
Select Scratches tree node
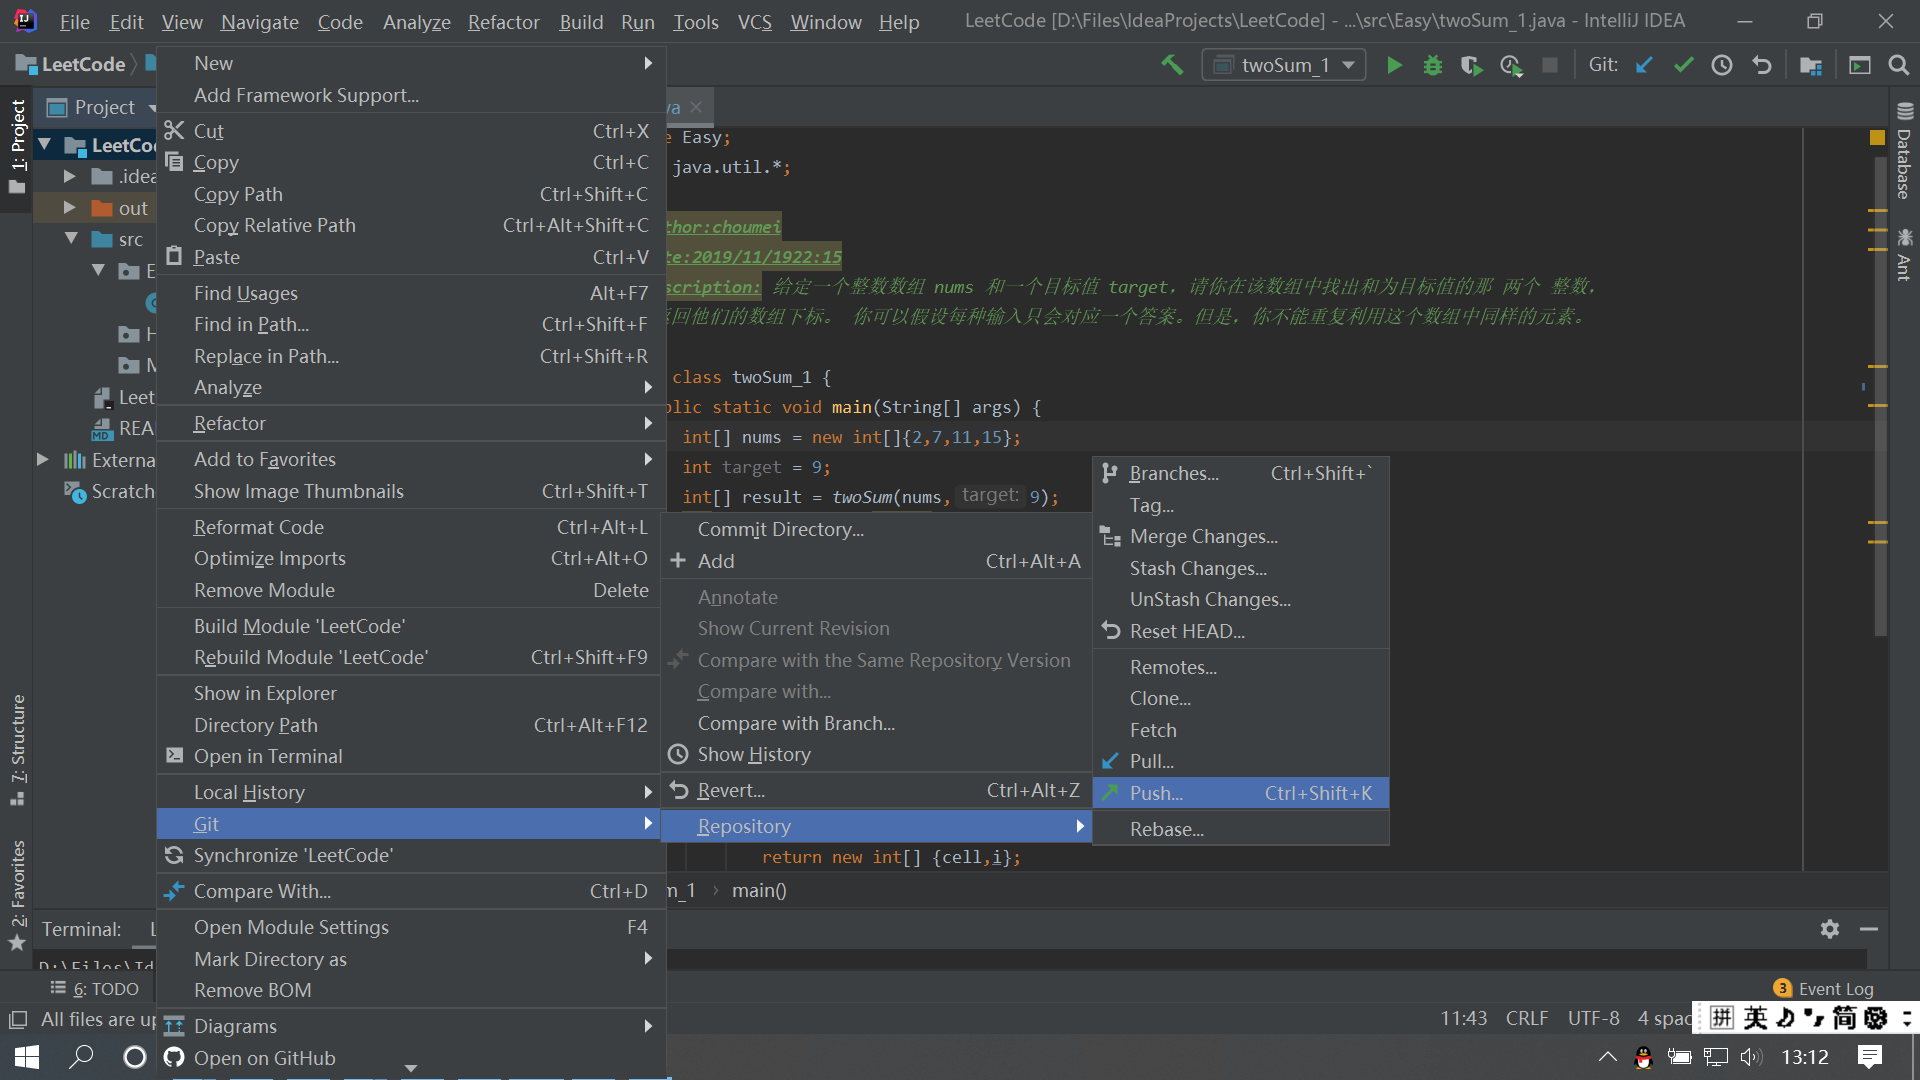pyautogui.click(x=109, y=491)
